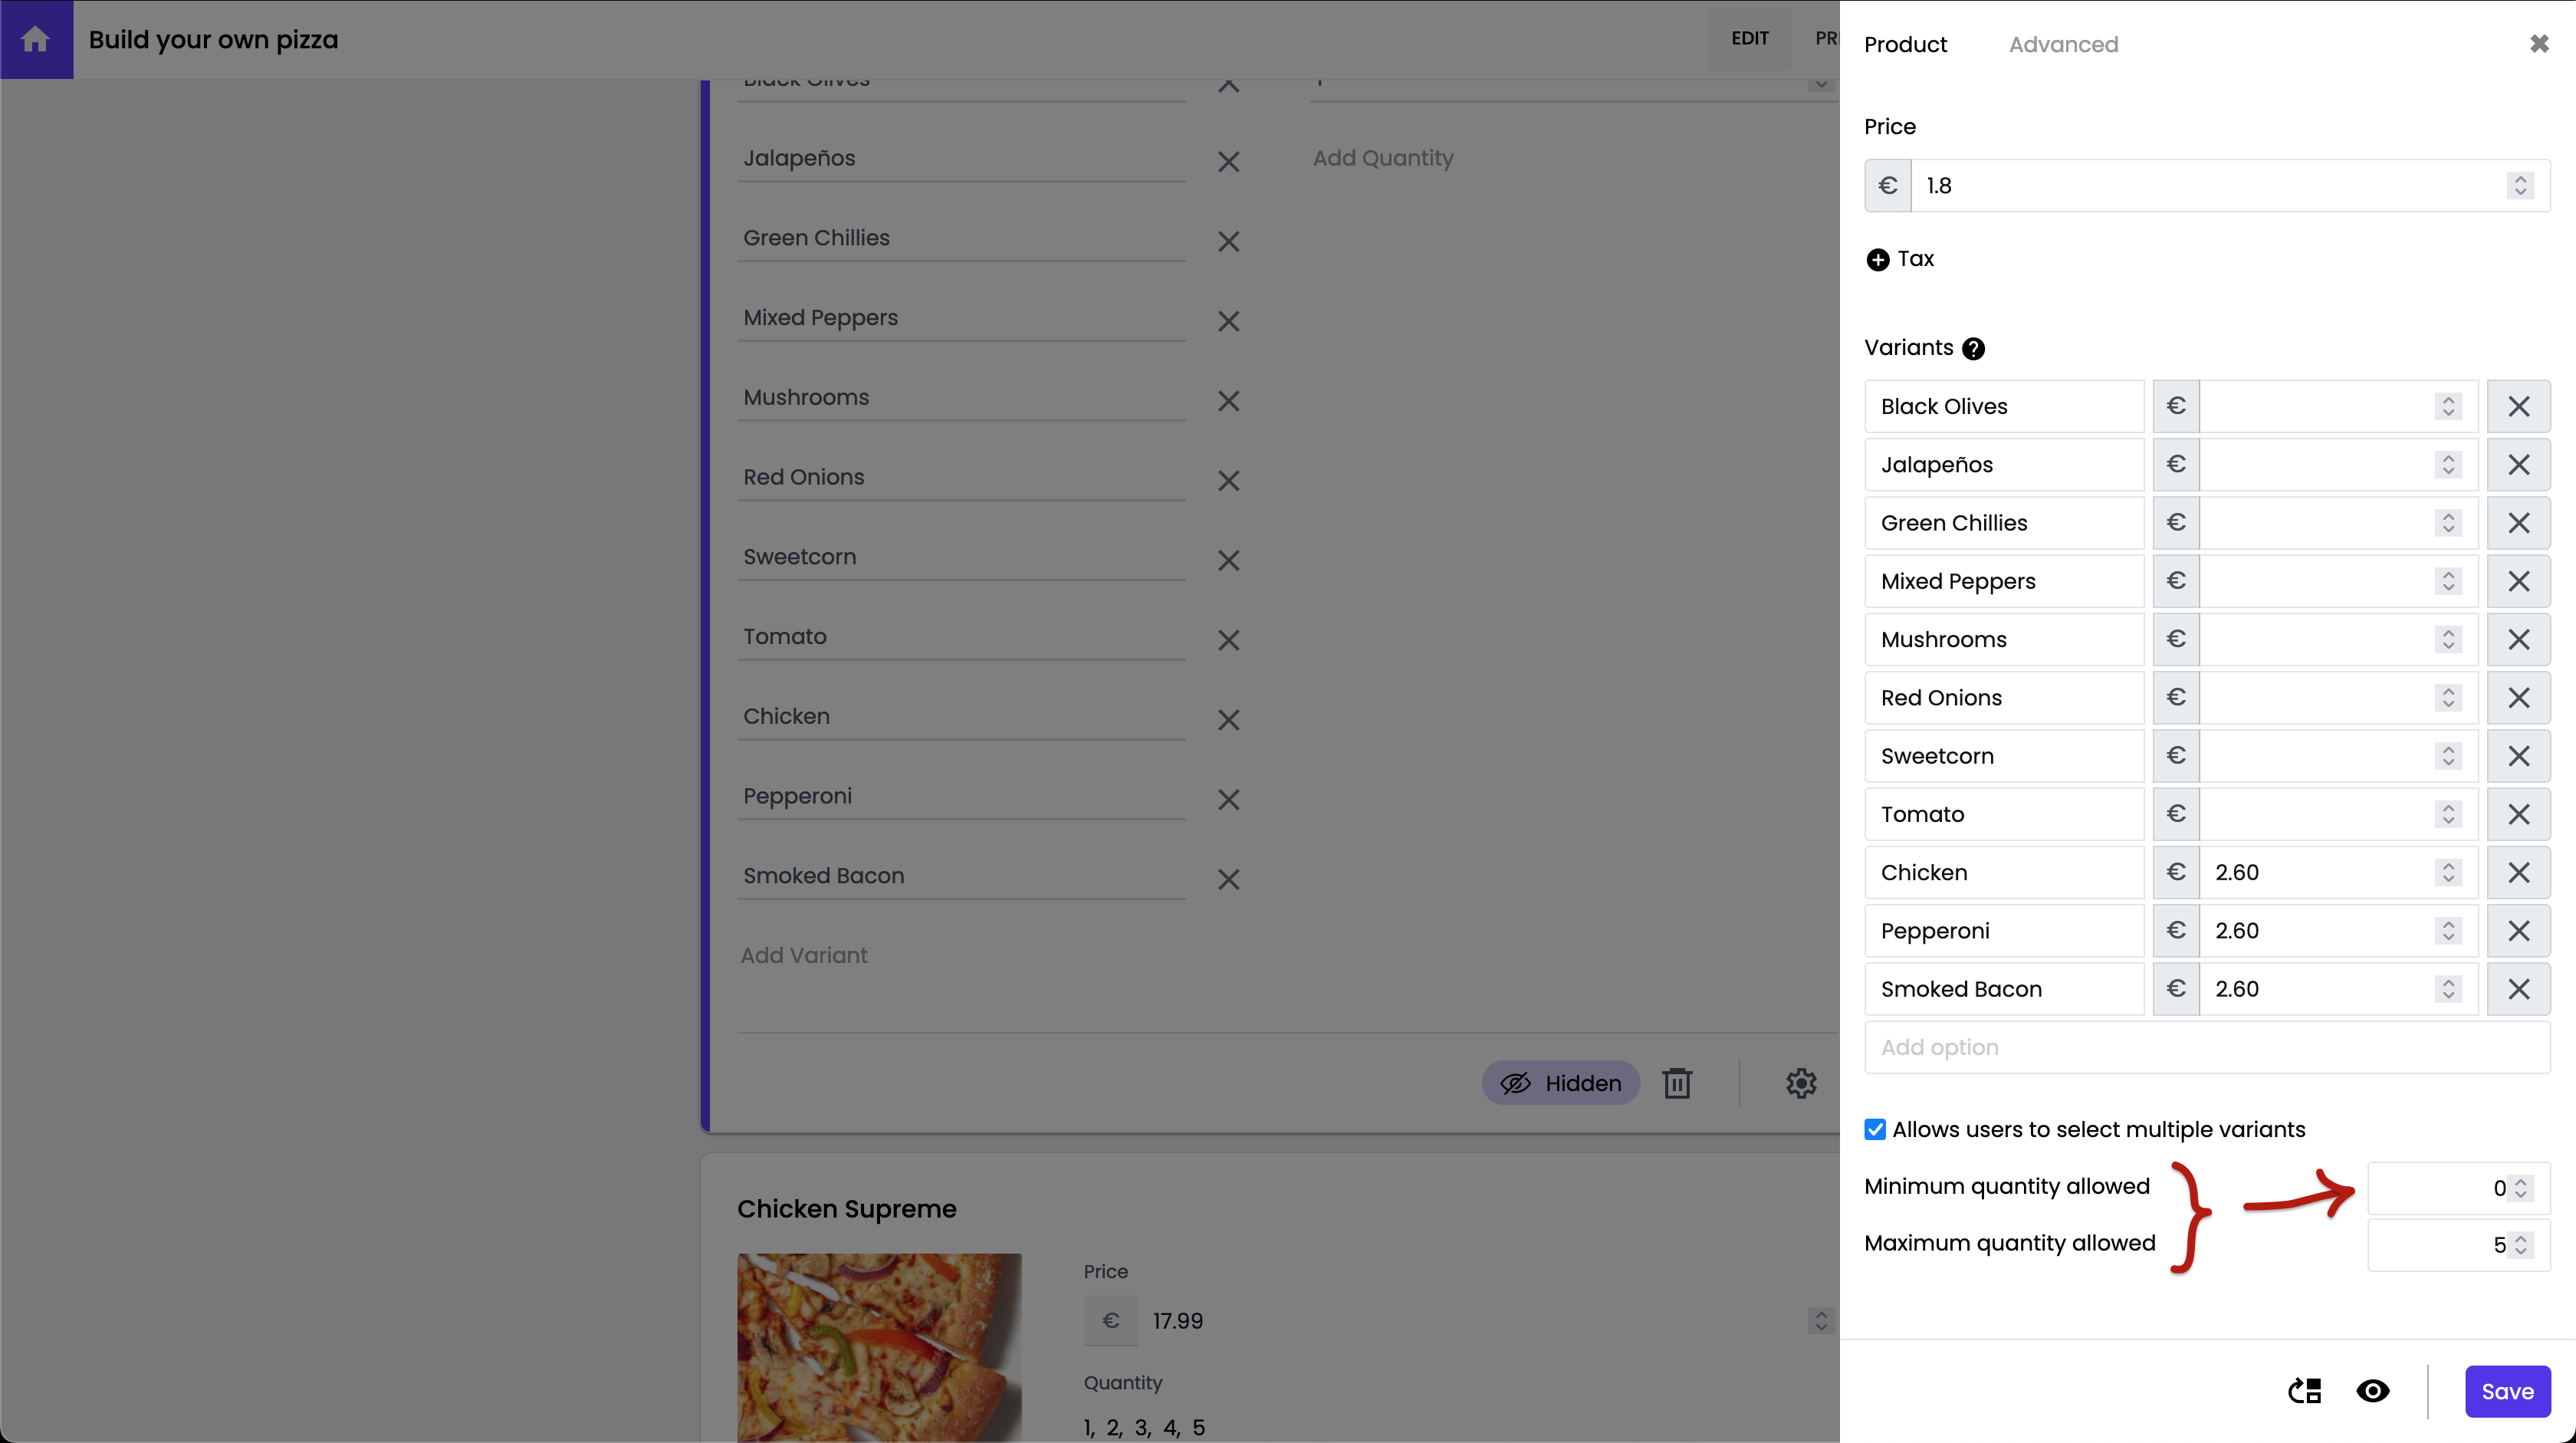The height and width of the screenshot is (1443, 2576).
Task: Toggle Allows users to select multiple variants
Action: click(x=1875, y=1129)
